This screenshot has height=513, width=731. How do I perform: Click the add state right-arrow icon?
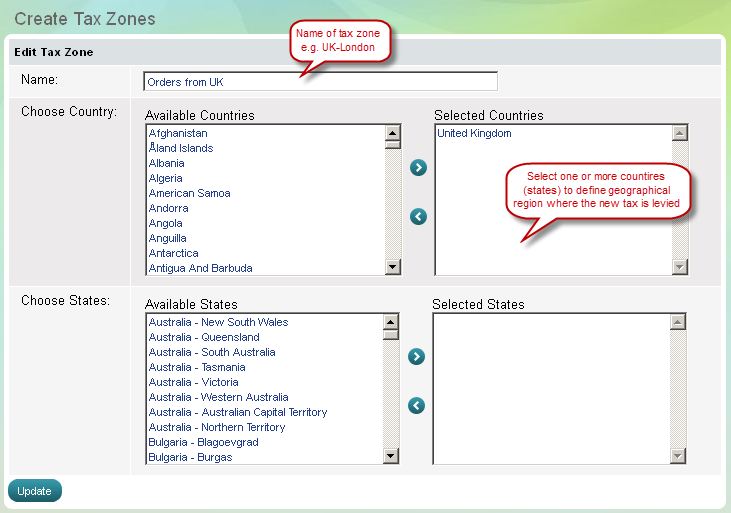coord(417,357)
